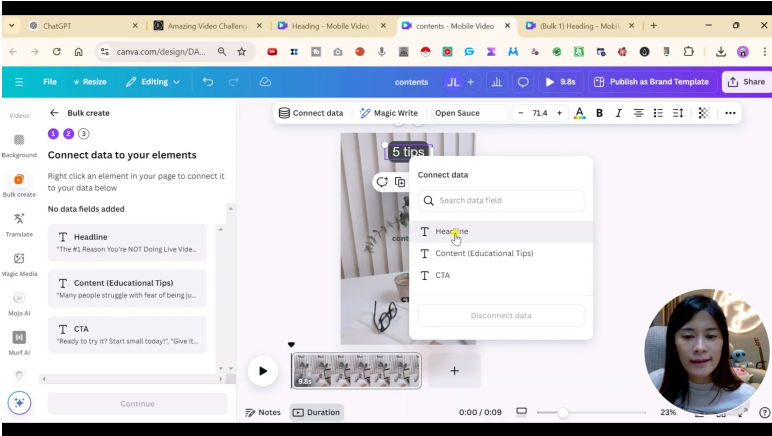772x436 pixels.
Task: Click the Search data field box
Action: click(501, 200)
